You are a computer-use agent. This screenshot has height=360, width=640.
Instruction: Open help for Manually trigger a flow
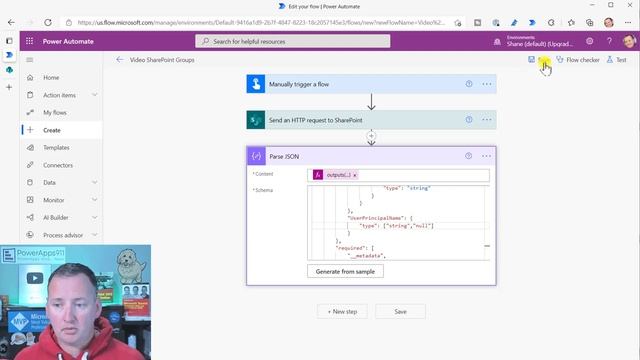(x=469, y=84)
